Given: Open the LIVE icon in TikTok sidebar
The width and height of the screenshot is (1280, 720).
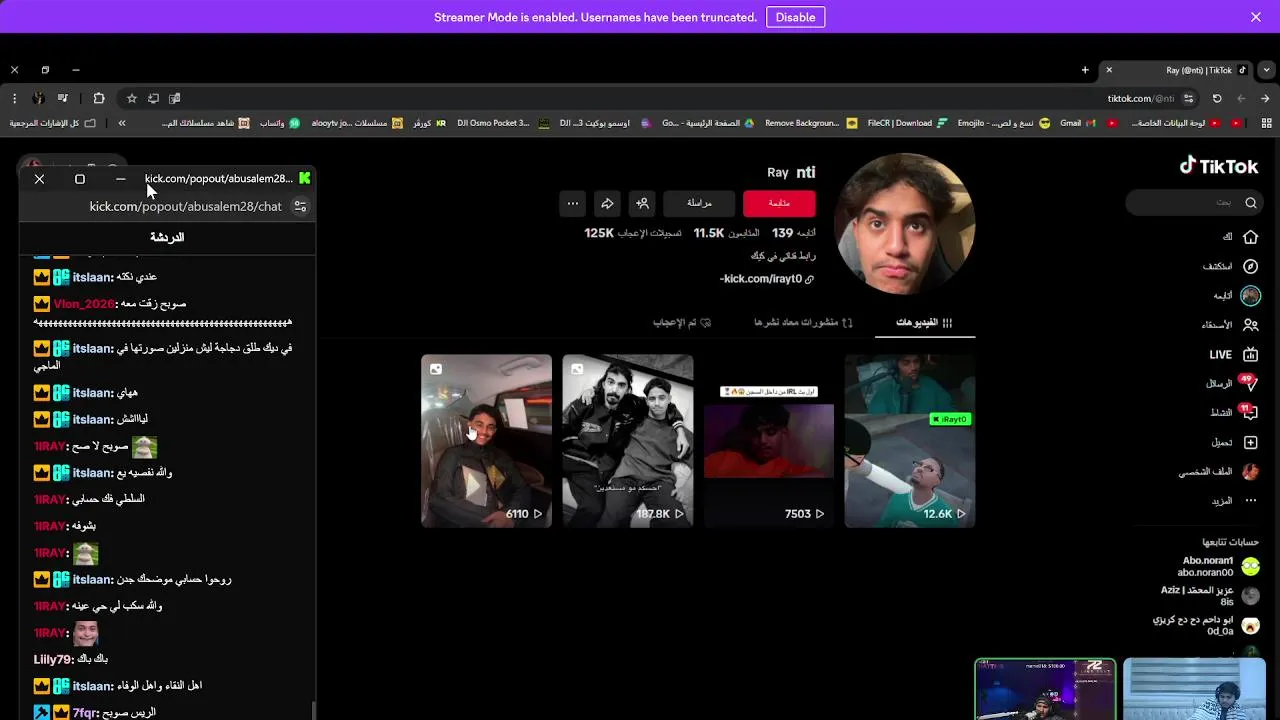Looking at the screenshot, I should pos(1250,354).
